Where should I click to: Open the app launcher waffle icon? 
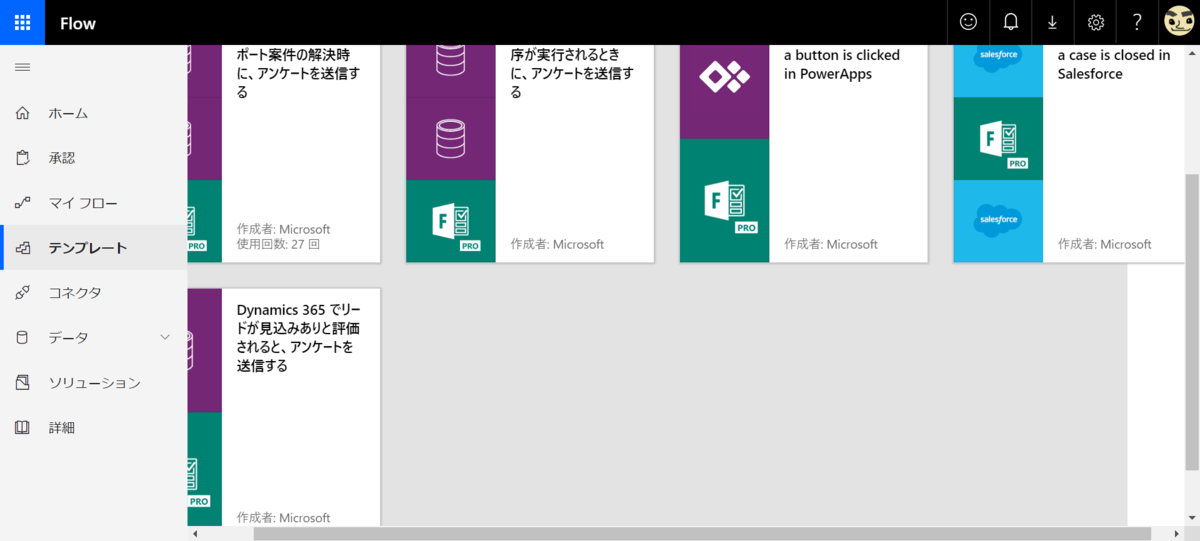22,22
